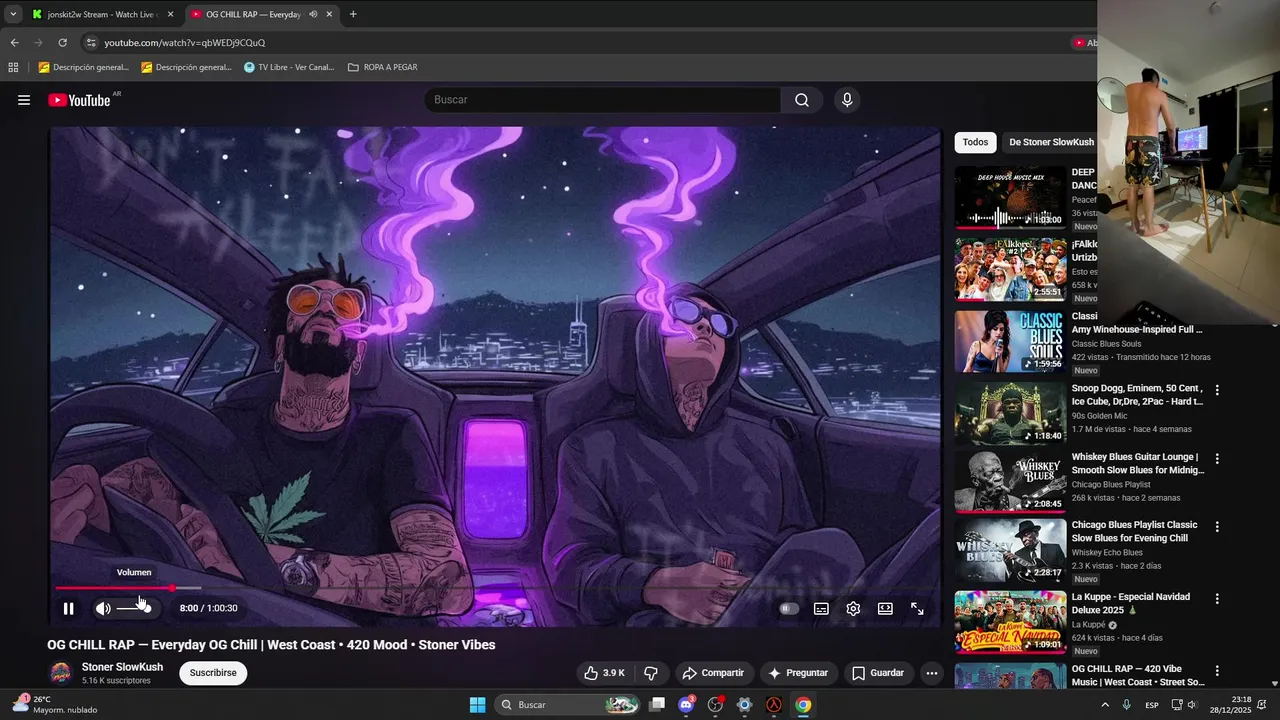Open the first Descripción general bookmark
This screenshot has height=720, width=1280.
coord(84,67)
